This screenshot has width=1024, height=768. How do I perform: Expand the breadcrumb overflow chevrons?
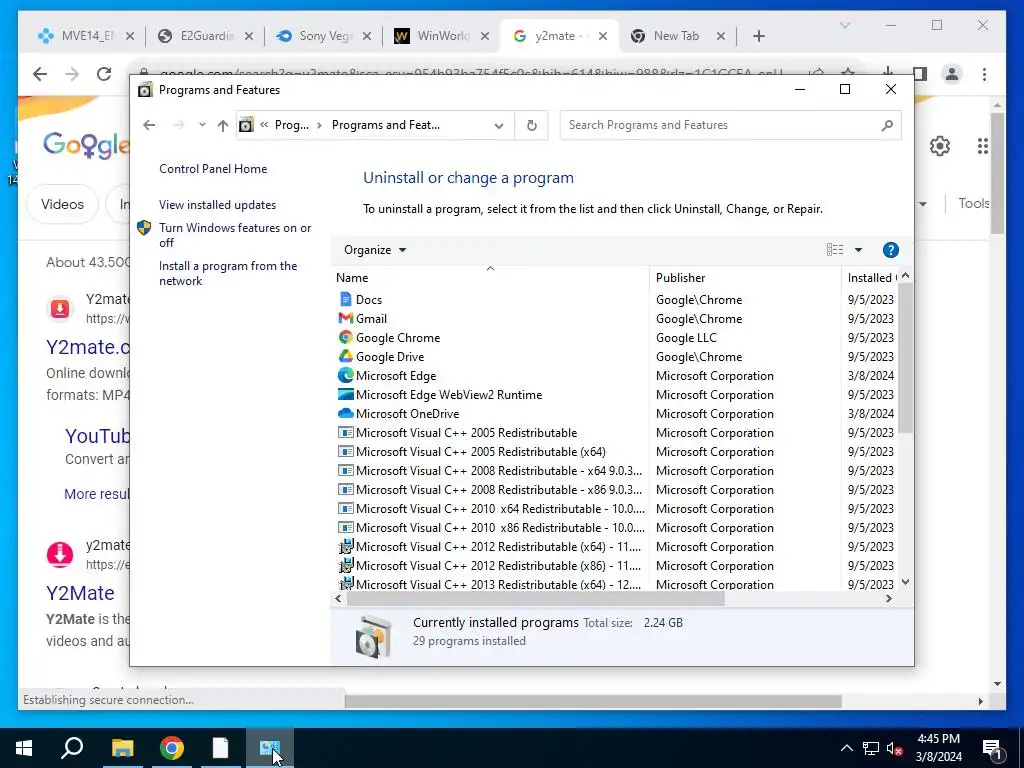[264, 125]
